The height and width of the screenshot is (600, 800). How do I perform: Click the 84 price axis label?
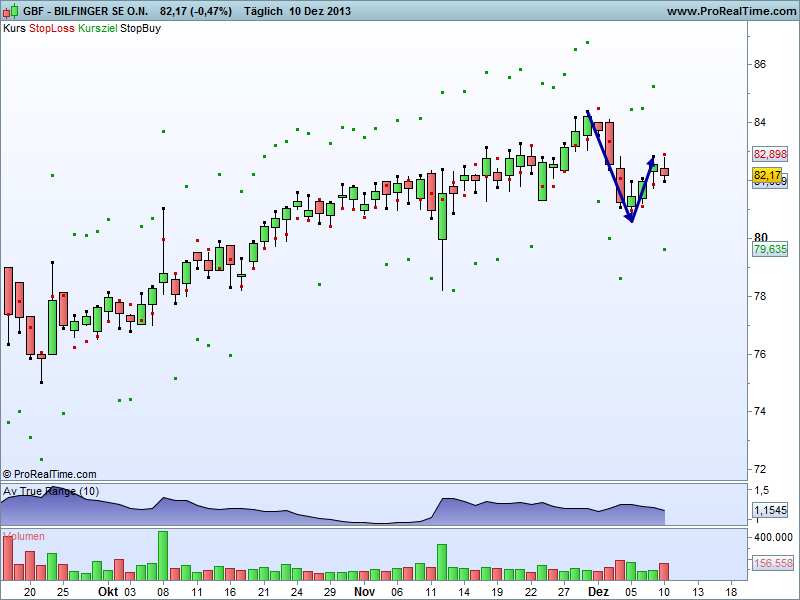point(760,122)
